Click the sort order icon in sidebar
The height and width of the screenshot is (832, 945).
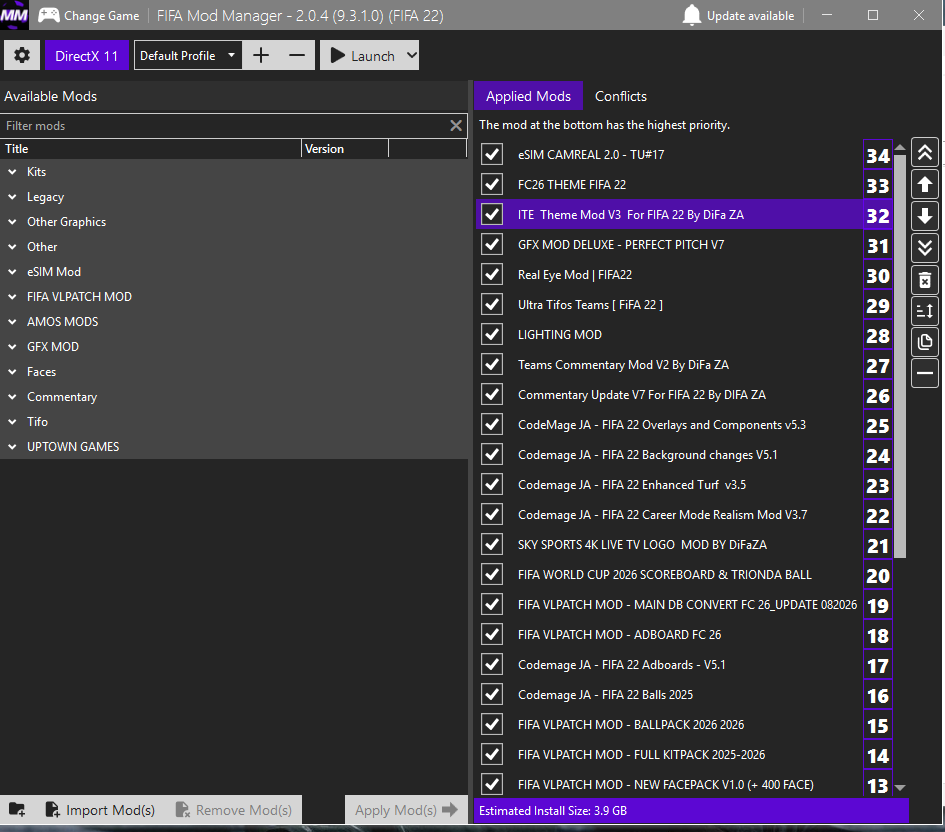click(x=925, y=311)
